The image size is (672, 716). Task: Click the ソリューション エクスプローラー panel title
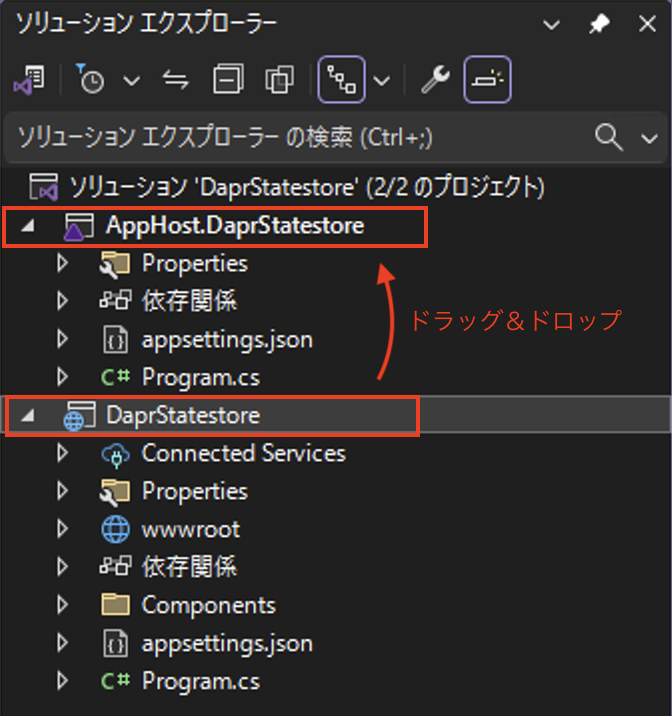(x=147, y=24)
